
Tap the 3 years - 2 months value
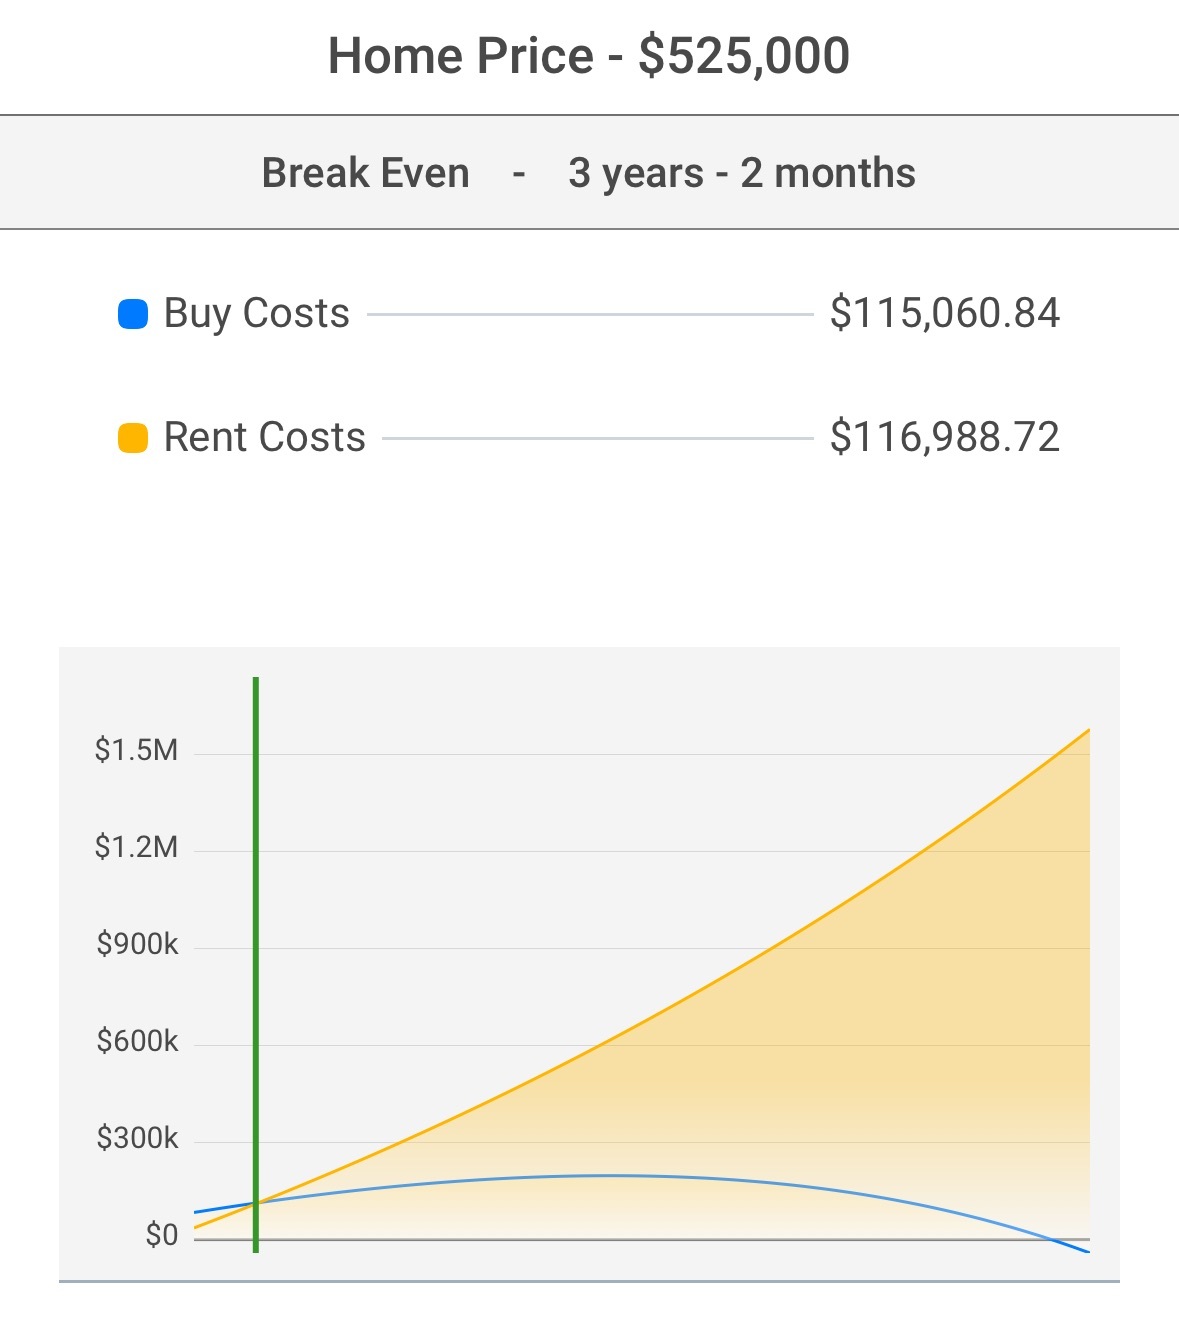[x=741, y=173]
